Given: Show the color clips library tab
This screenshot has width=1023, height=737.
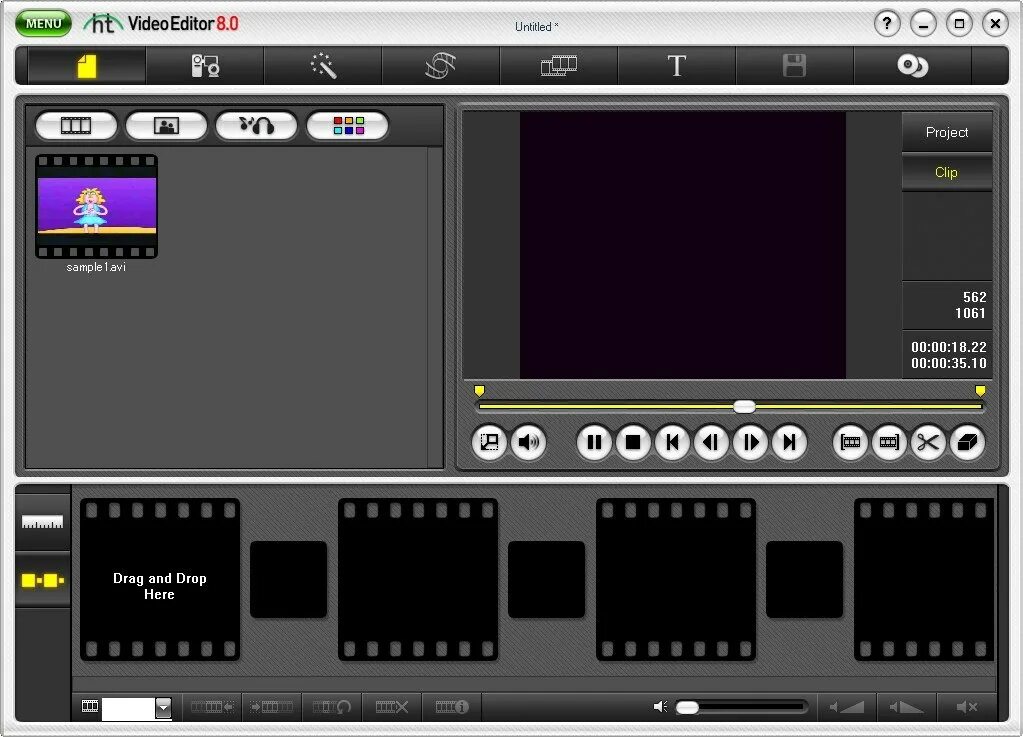Looking at the screenshot, I should [348, 125].
